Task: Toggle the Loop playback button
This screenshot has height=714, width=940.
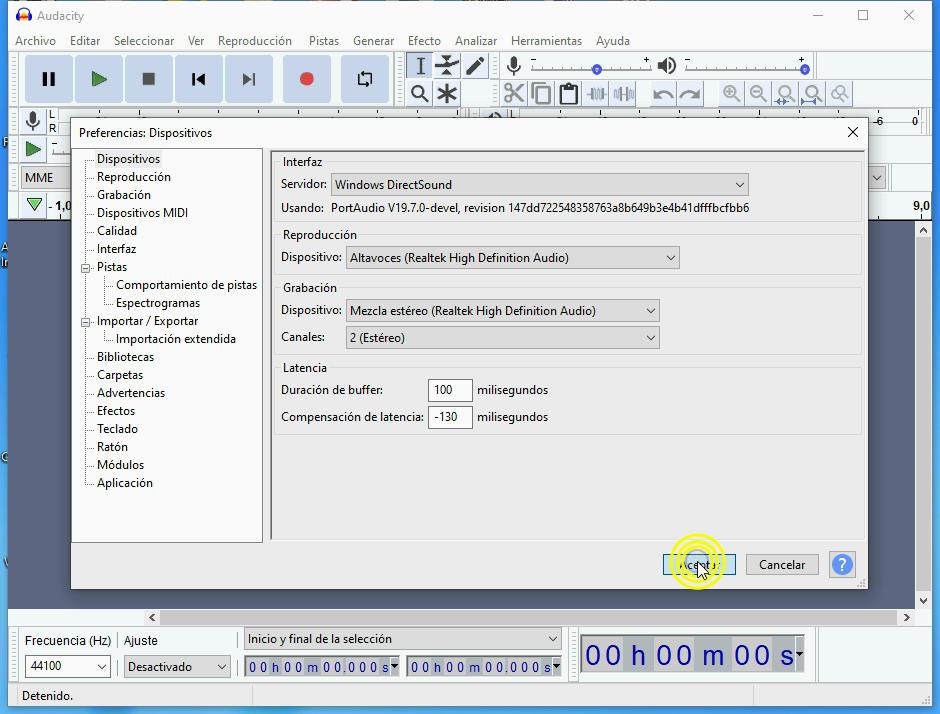Action: pos(364,79)
